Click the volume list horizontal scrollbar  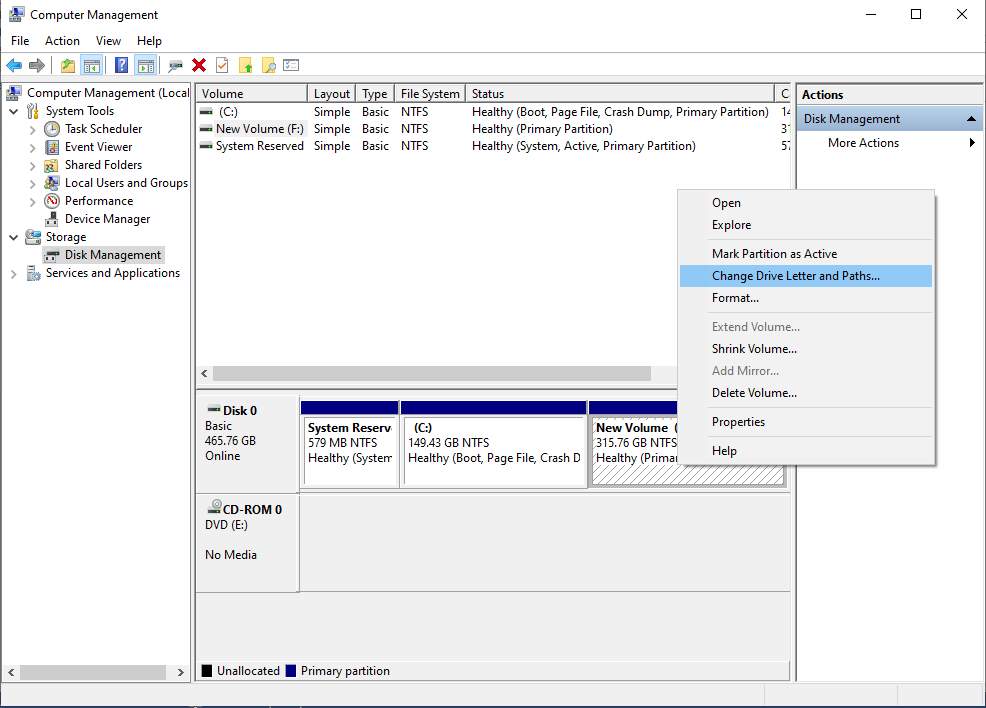pos(431,373)
